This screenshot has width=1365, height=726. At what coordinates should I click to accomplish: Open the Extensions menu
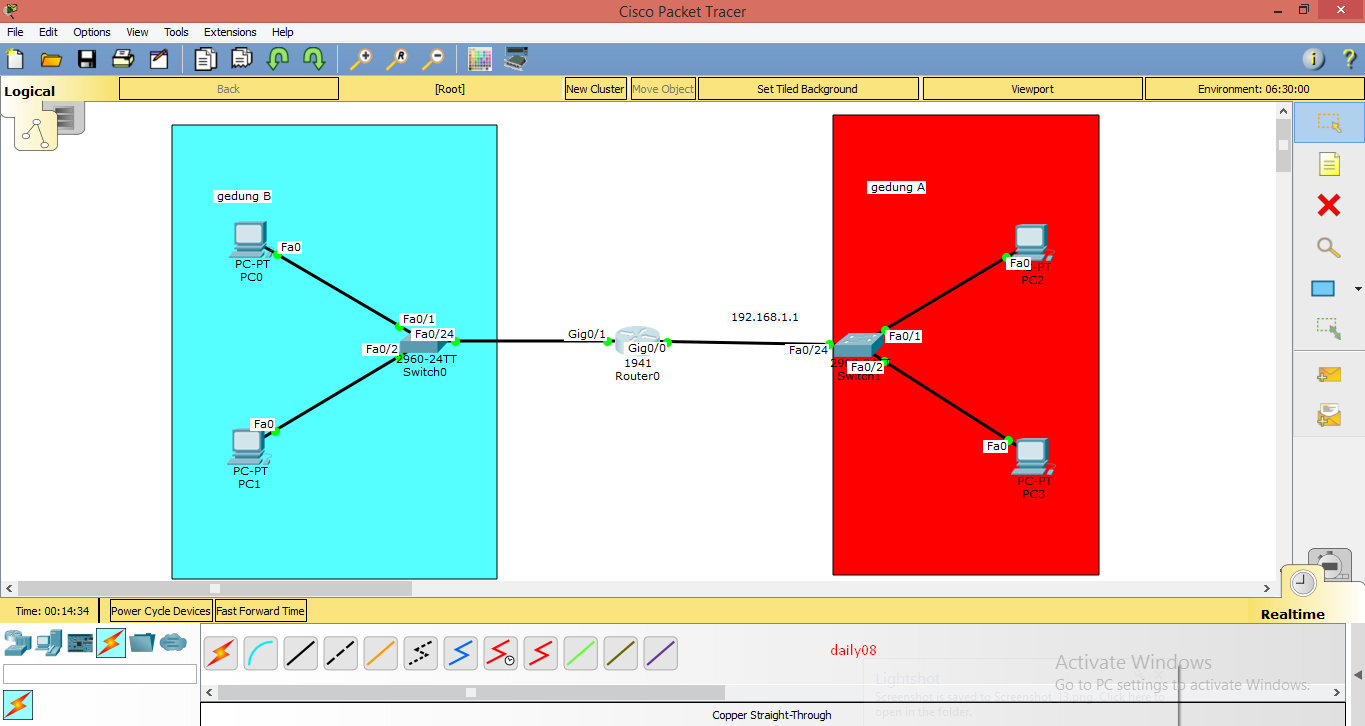230,31
